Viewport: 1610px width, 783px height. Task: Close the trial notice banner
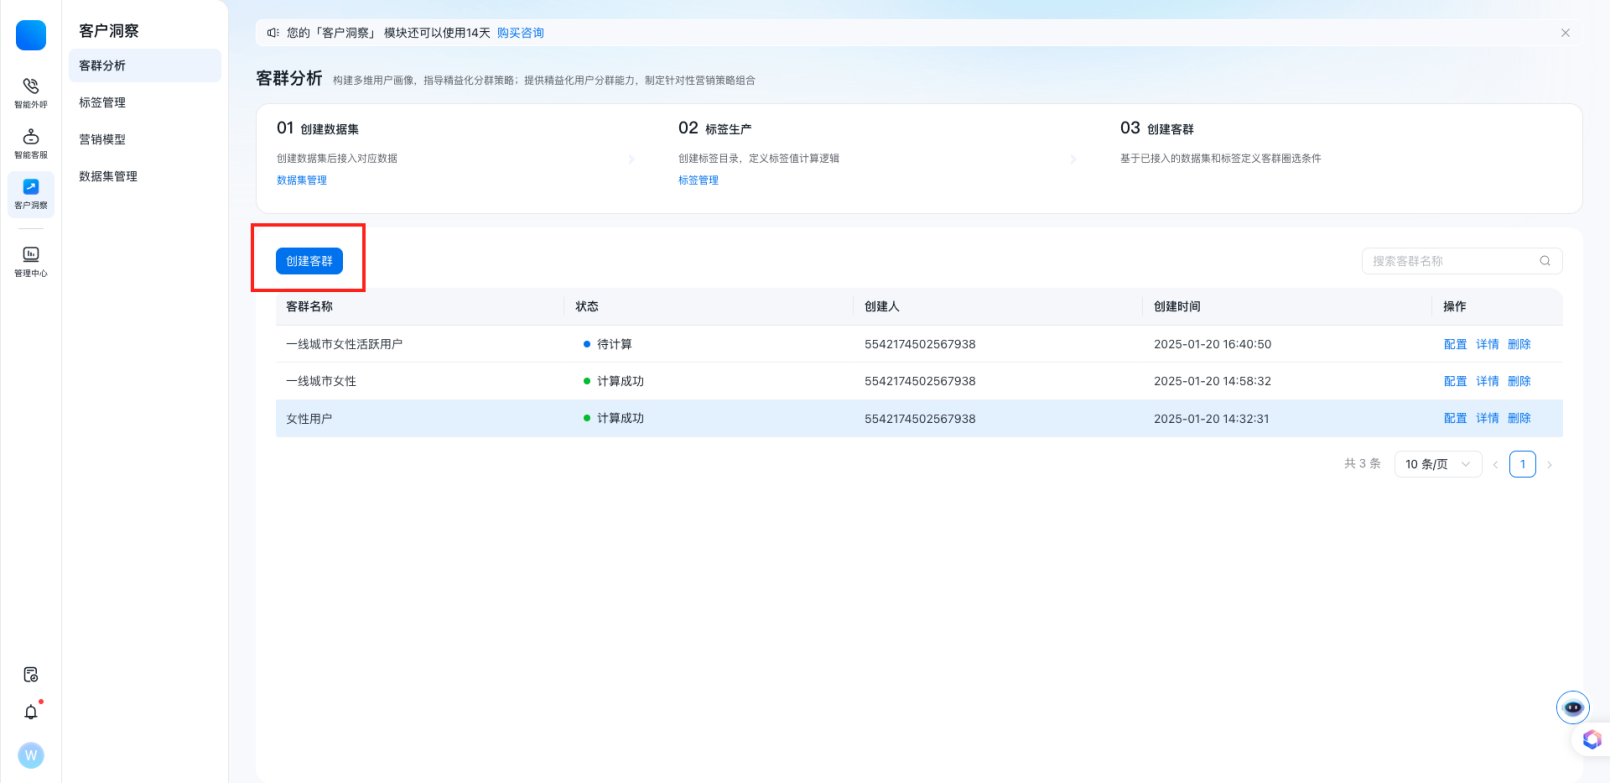[x=1565, y=33]
